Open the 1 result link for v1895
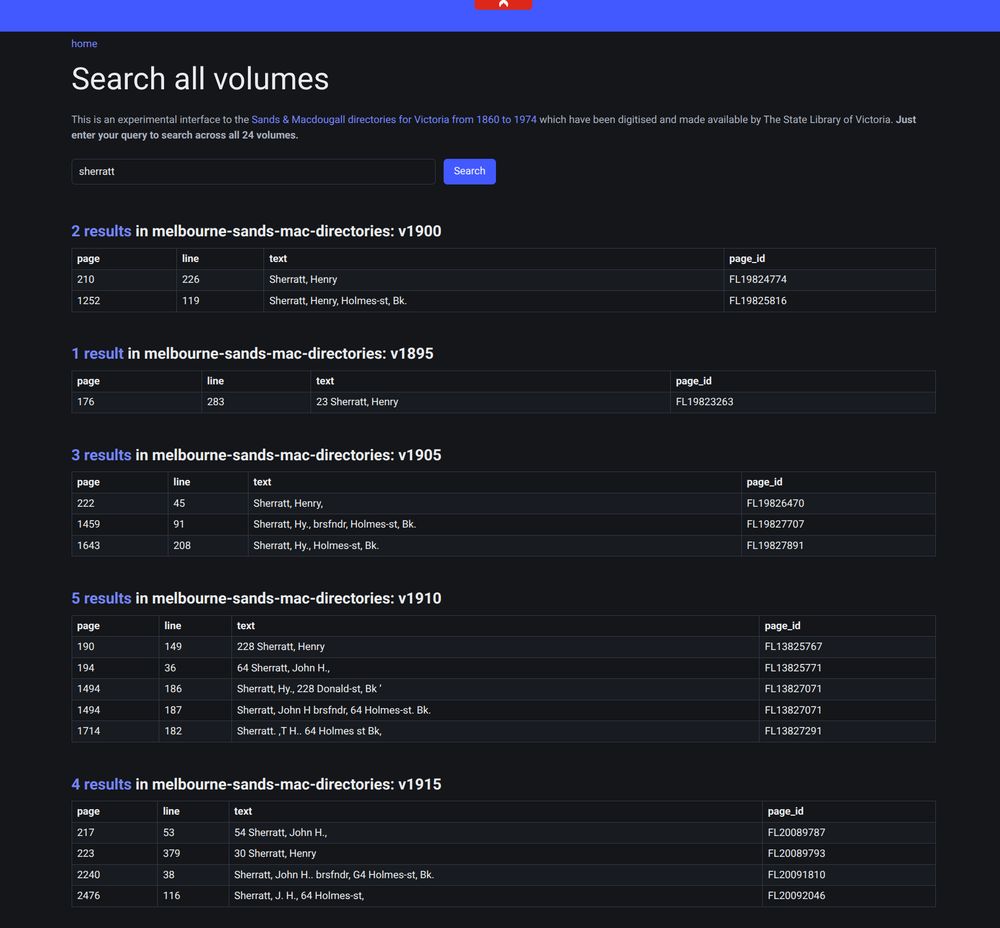The image size is (1000, 928). 97,353
